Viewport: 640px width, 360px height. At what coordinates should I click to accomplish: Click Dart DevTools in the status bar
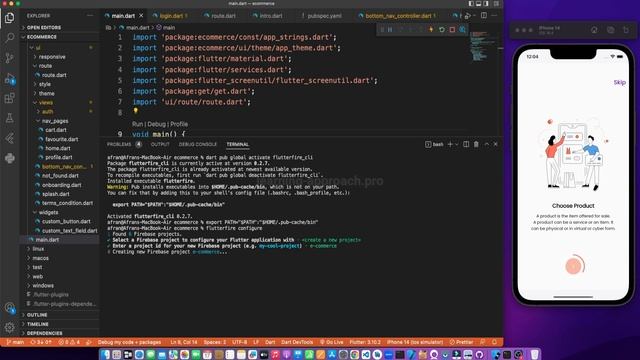coord(297,342)
